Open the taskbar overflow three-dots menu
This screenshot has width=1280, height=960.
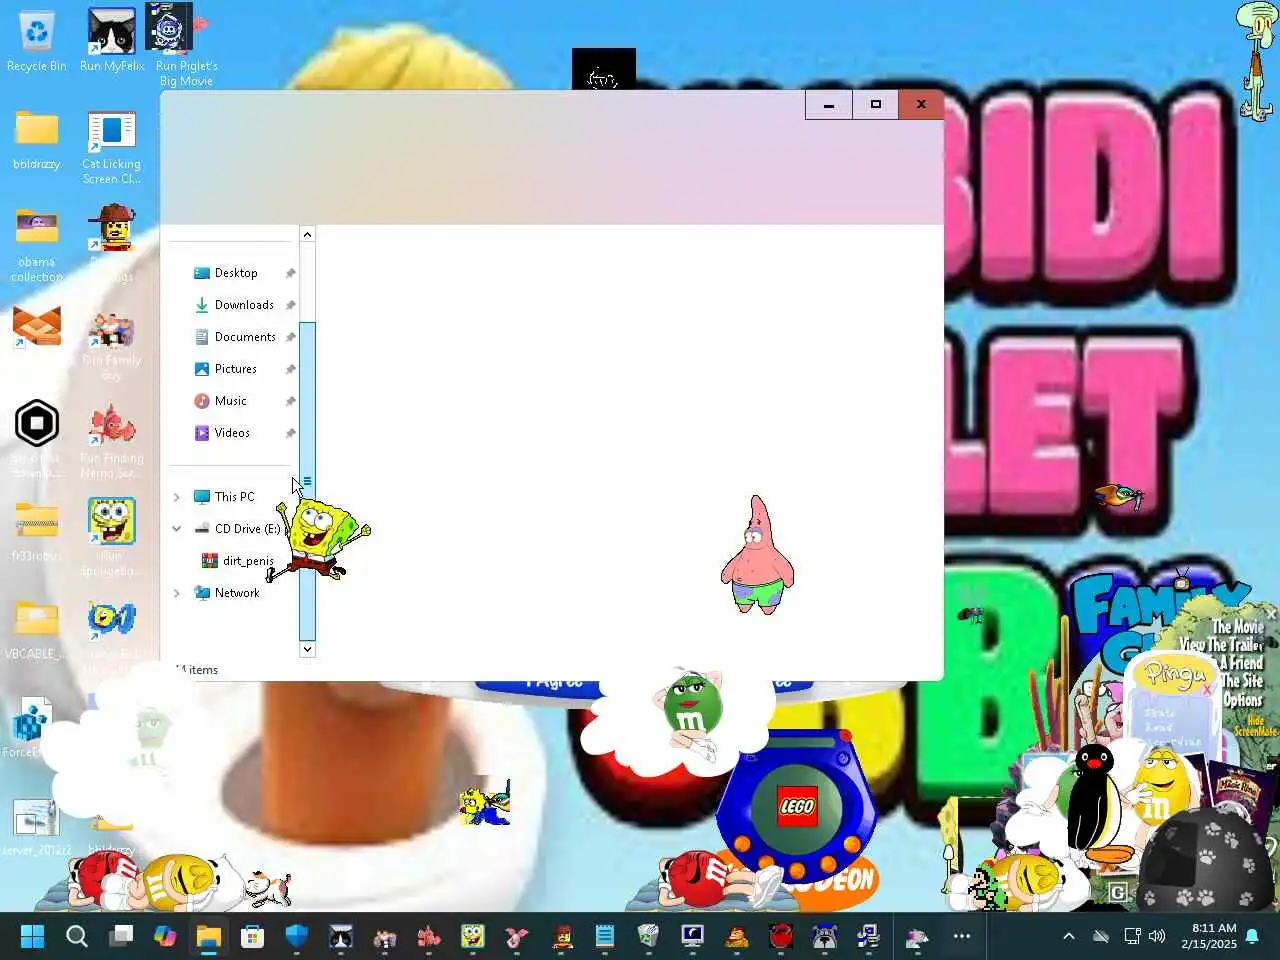click(962, 936)
